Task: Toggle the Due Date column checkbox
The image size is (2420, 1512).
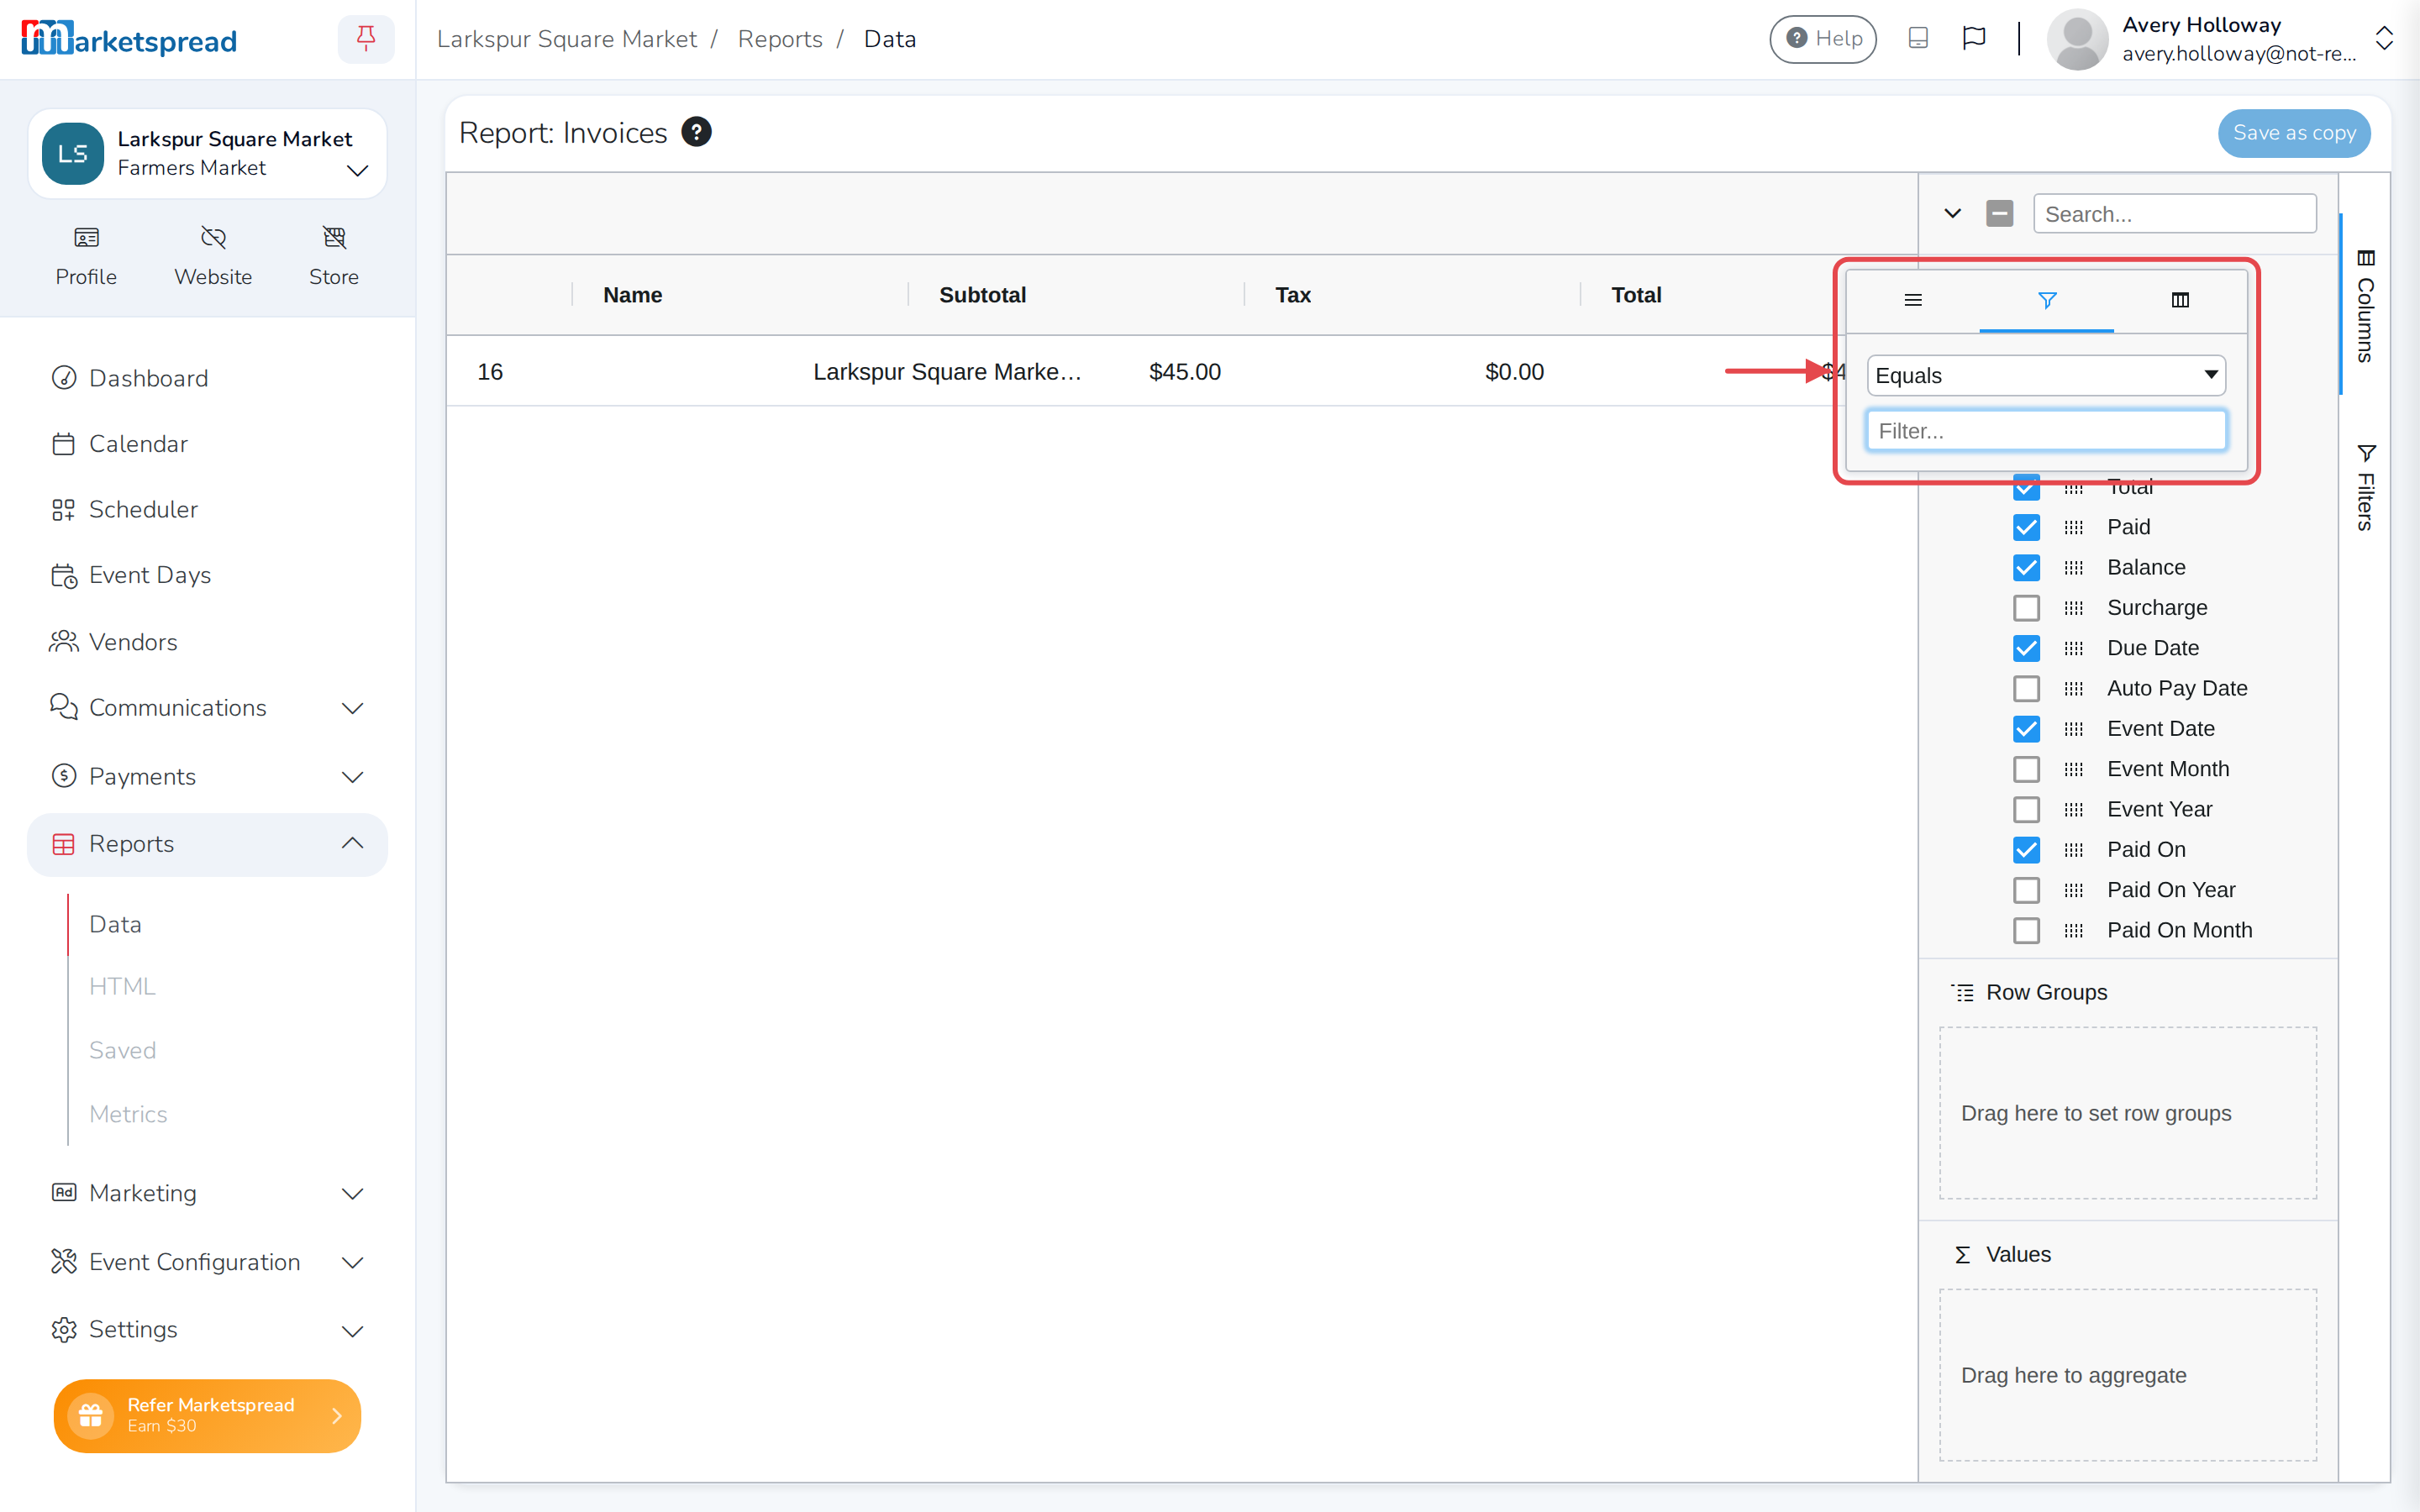Action: (x=2026, y=648)
